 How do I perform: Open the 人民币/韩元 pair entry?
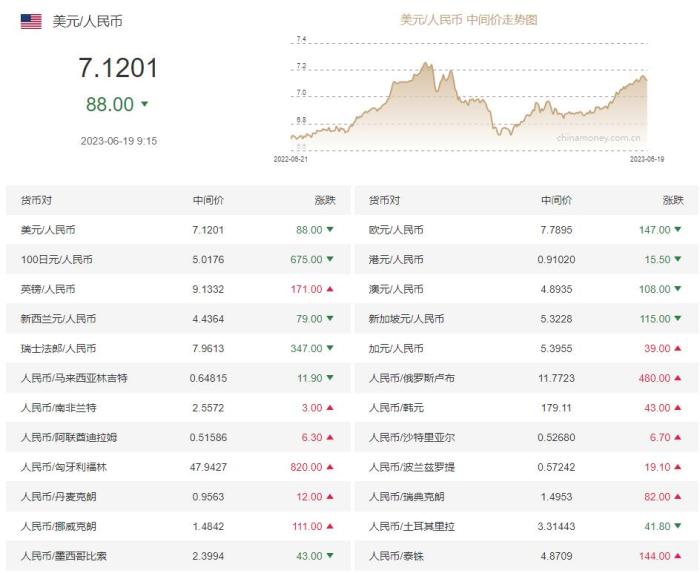pos(396,407)
